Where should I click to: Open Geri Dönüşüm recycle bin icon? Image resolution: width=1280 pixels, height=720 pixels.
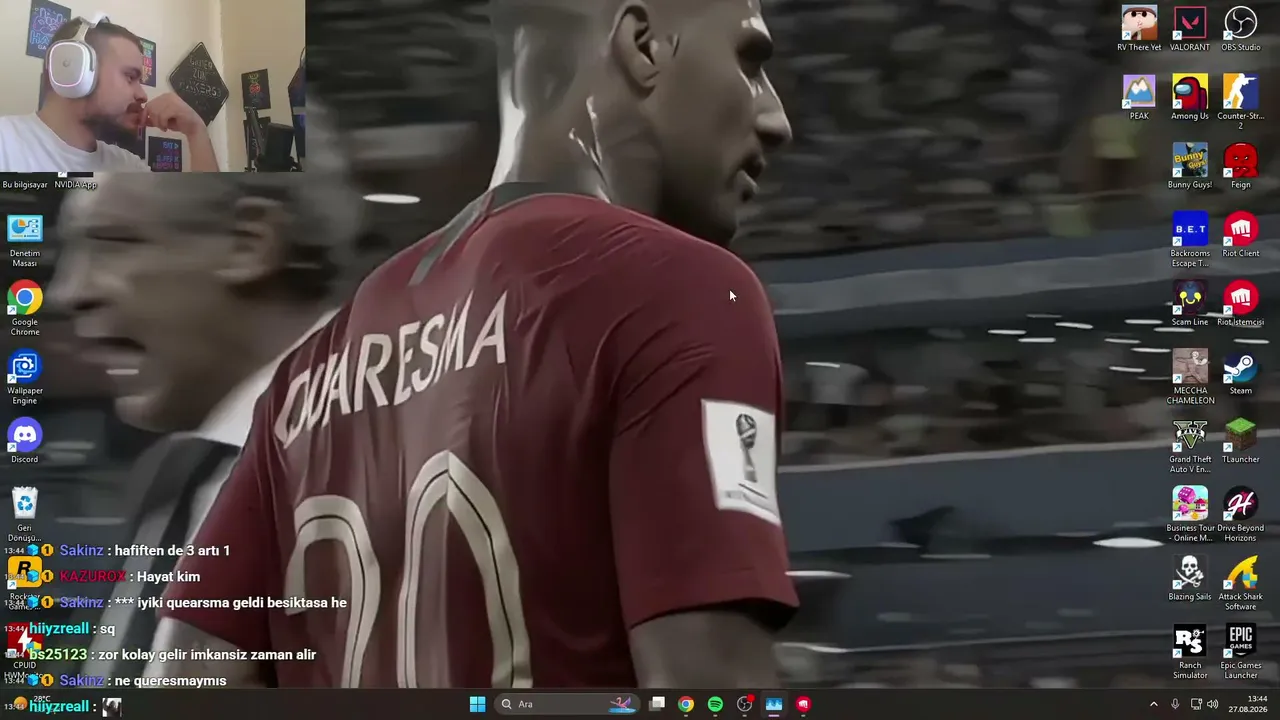click(x=25, y=515)
